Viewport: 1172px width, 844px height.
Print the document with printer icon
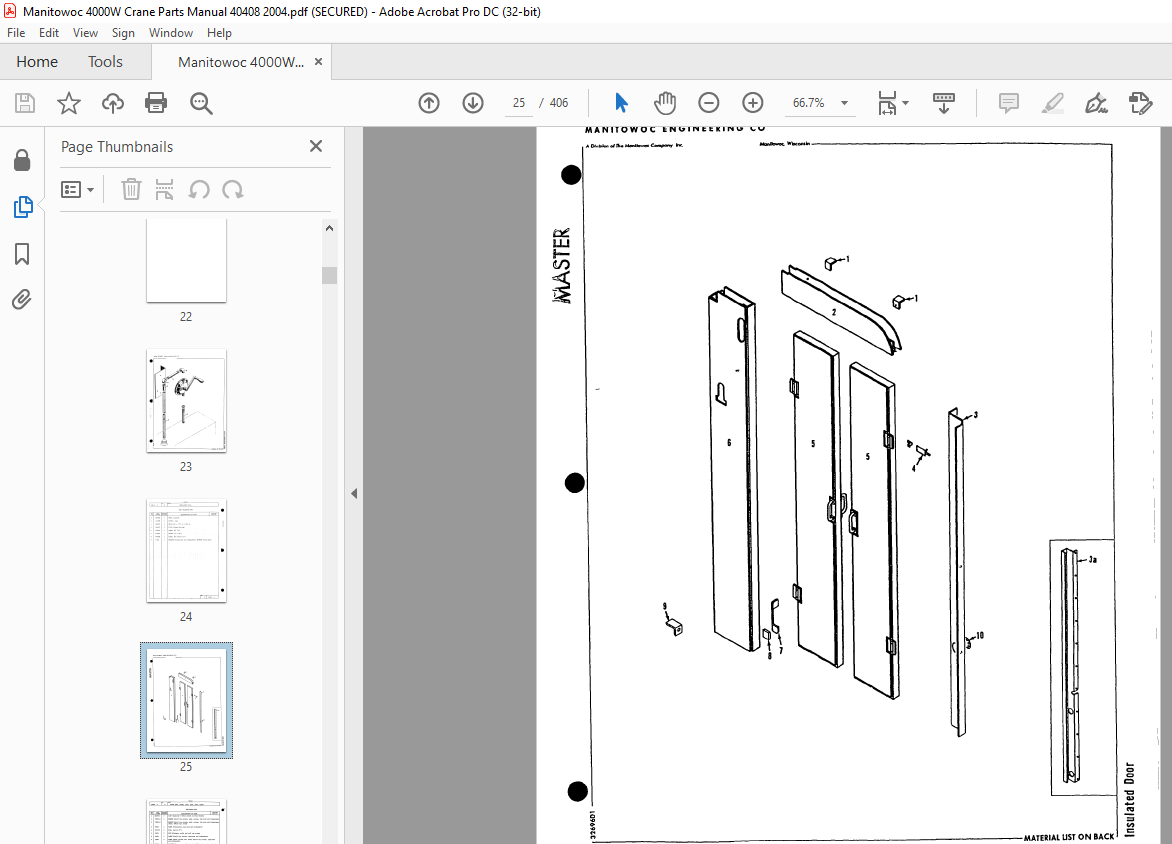click(156, 103)
